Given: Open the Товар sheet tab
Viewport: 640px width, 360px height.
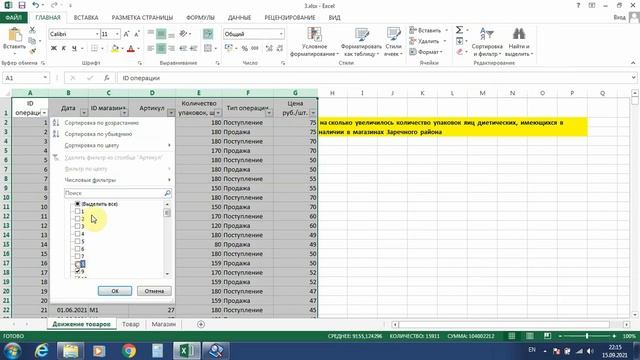Looking at the screenshot, I should (x=131, y=324).
